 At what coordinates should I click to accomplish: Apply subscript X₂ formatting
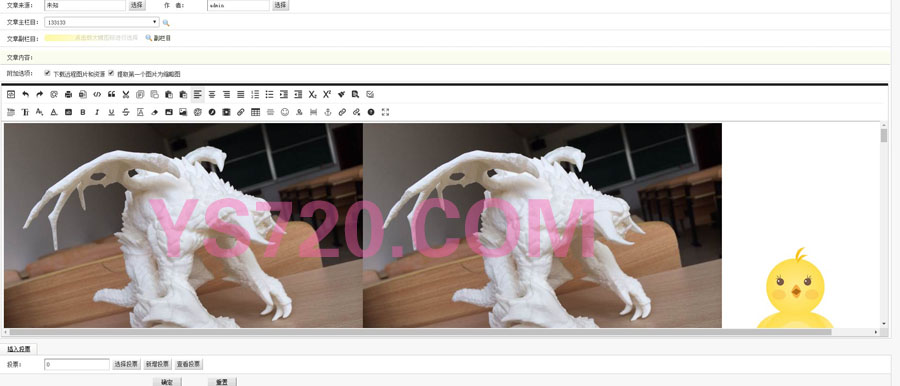pos(312,94)
